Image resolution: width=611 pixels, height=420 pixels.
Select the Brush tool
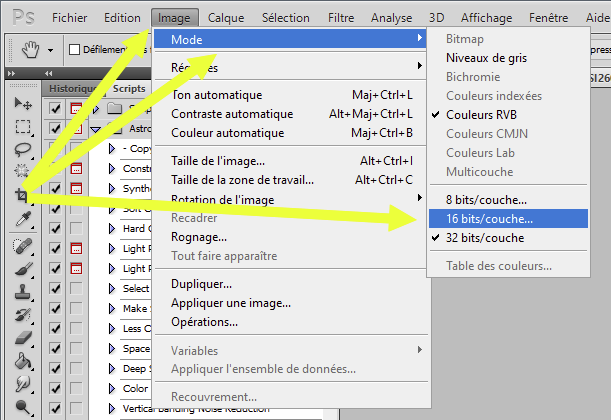23,269
